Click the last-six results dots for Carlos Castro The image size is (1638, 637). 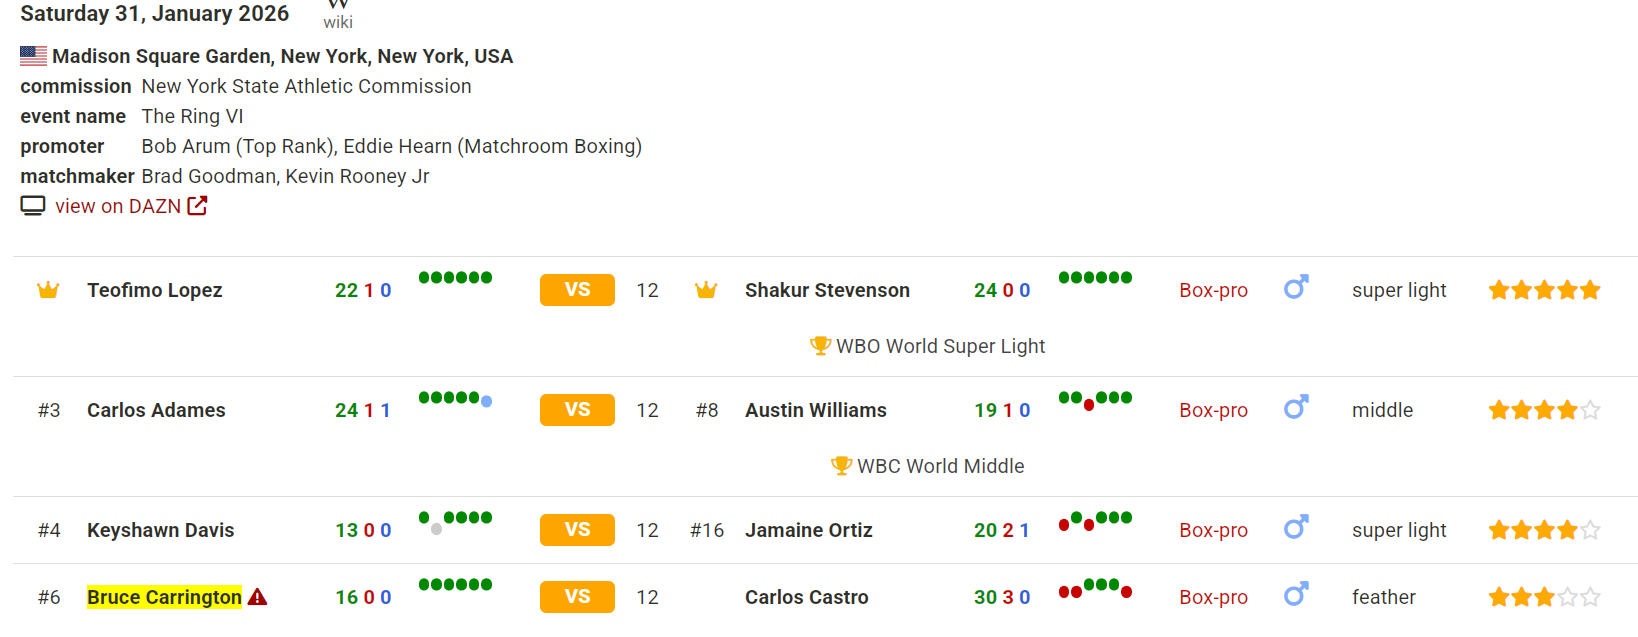pyautogui.click(x=1095, y=588)
